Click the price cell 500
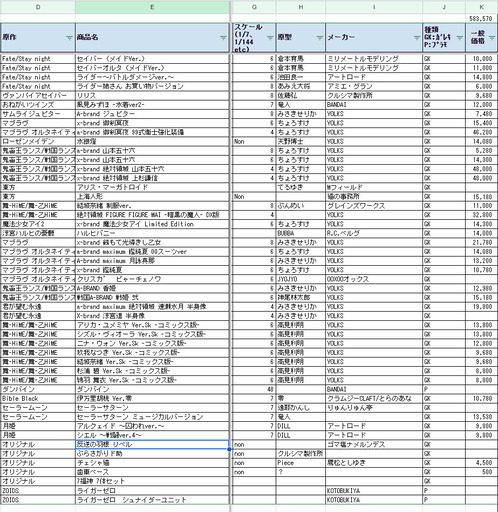The width and height of the screenshot is (498, 512). pos(481,472)
